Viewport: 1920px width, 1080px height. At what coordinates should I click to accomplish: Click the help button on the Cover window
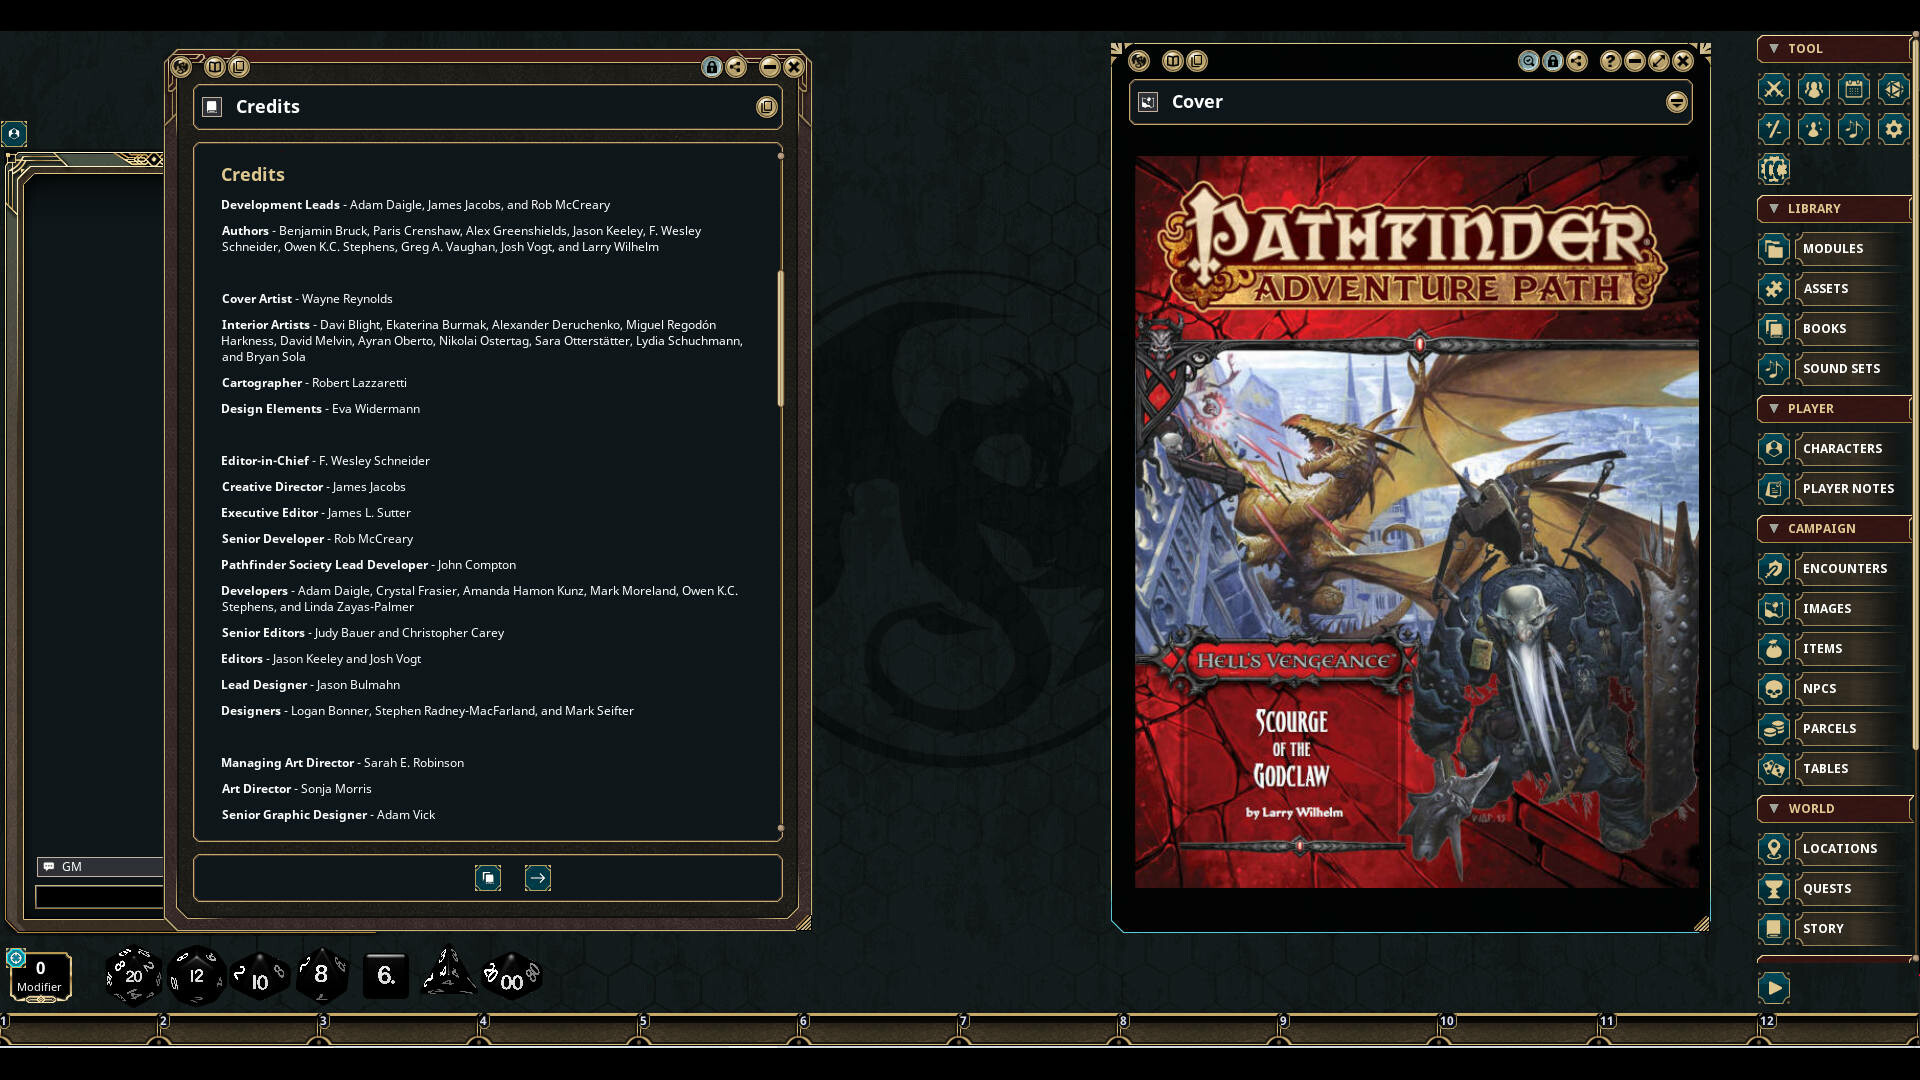click(x=1609, y=61)
